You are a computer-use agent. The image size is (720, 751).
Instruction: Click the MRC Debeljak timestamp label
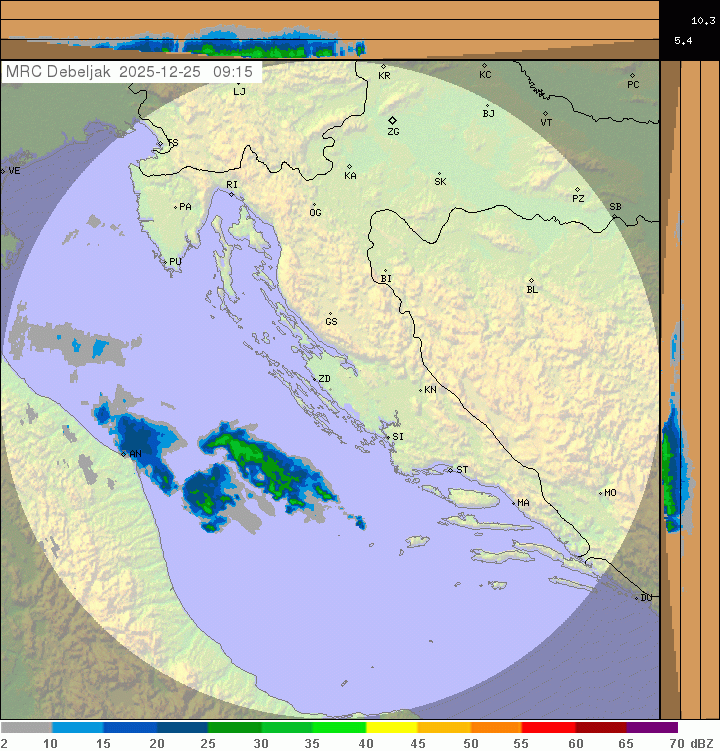click(130, 72)
